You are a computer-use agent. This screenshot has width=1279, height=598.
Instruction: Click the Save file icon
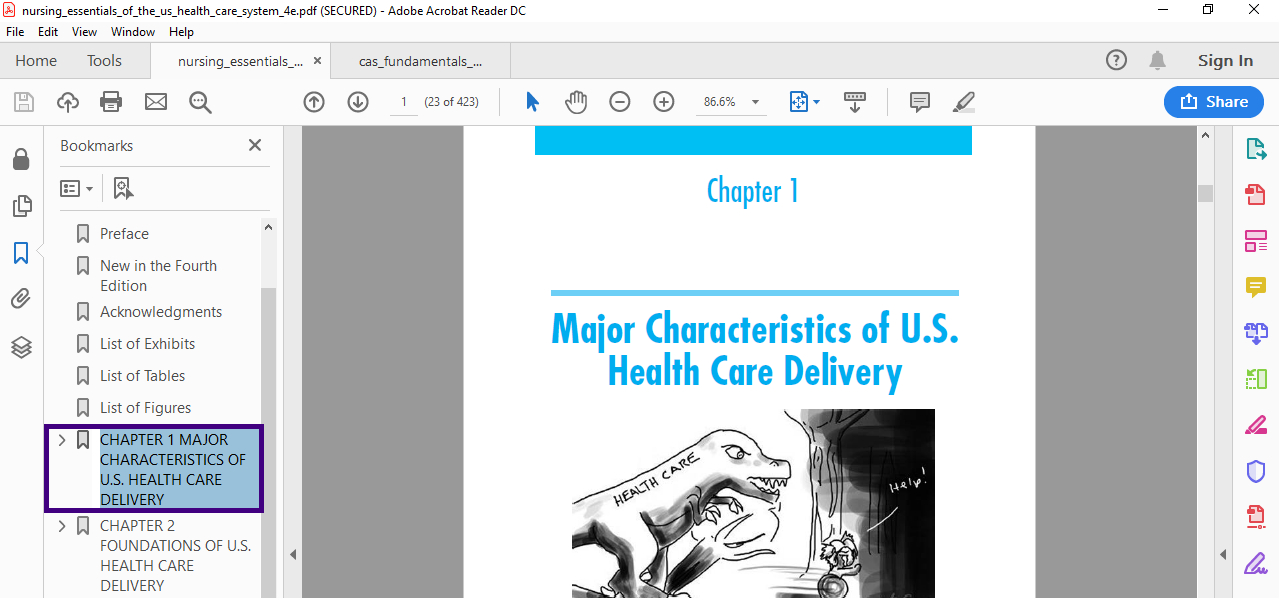click(23, 102)
